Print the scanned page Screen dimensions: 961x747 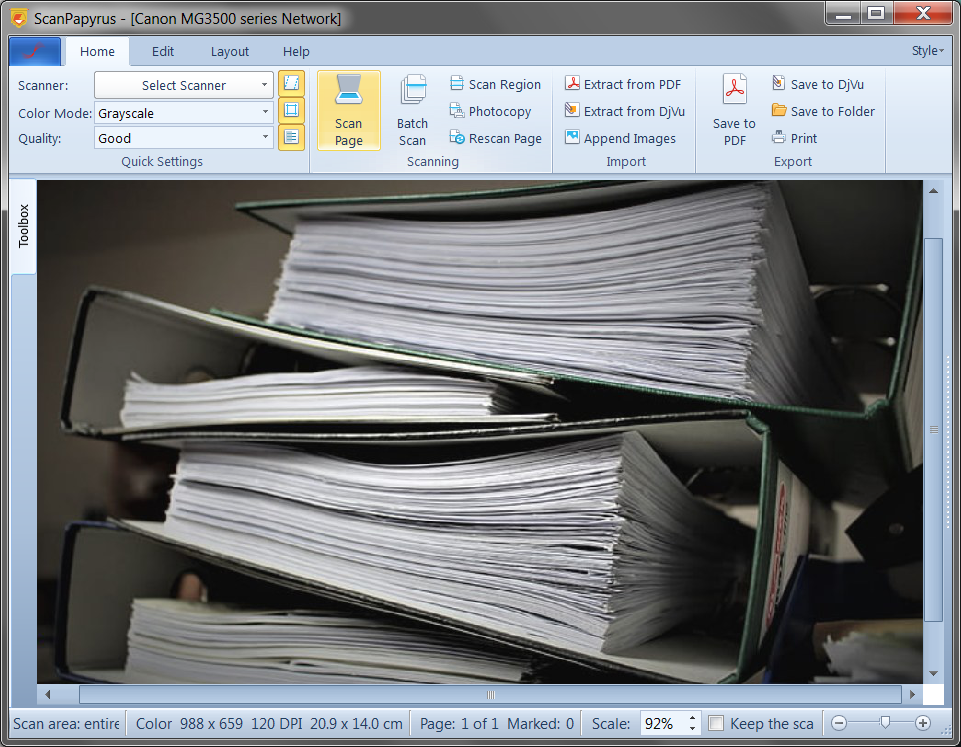click(x=794, y=139)
